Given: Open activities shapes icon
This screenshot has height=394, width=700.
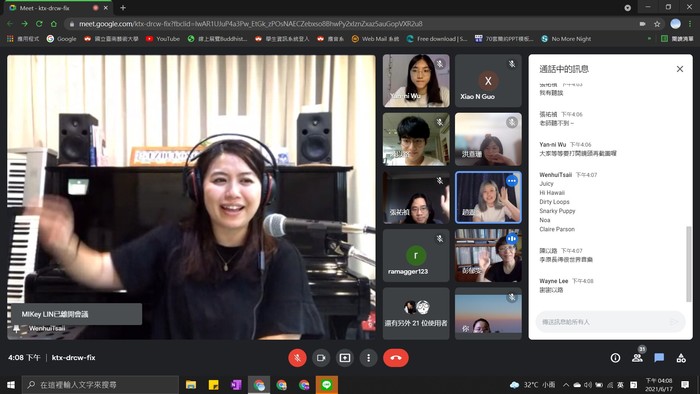Looking at the screenshot, I should pos(681,358).
